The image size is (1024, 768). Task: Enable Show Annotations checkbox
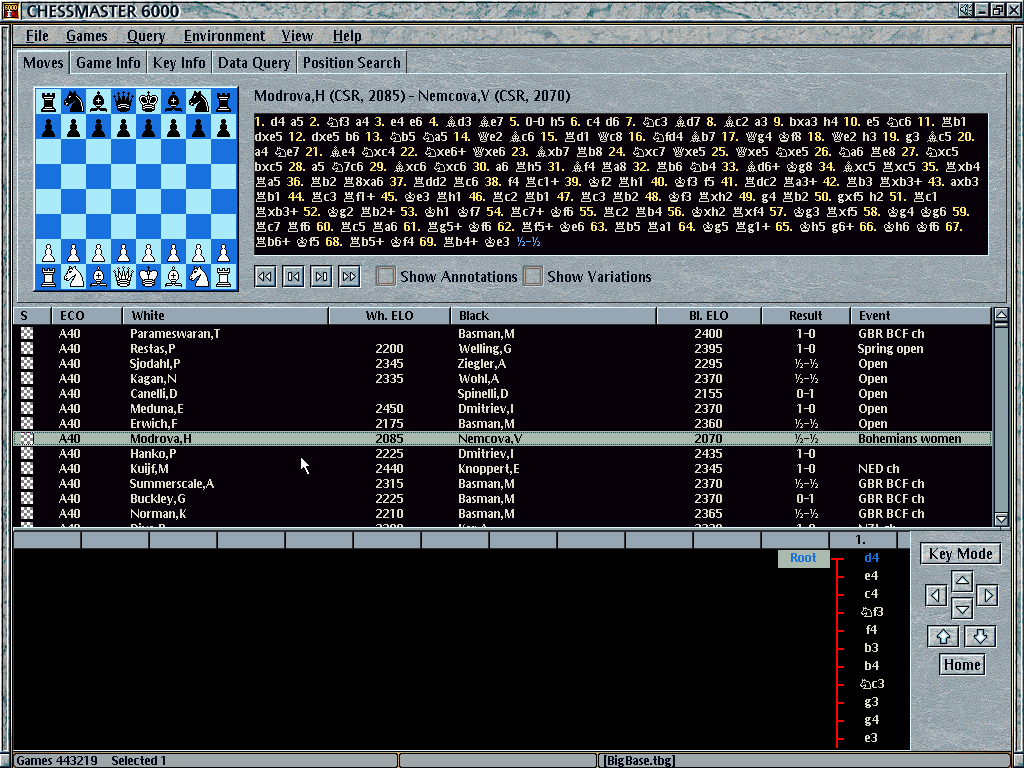(x=385, y=276)
